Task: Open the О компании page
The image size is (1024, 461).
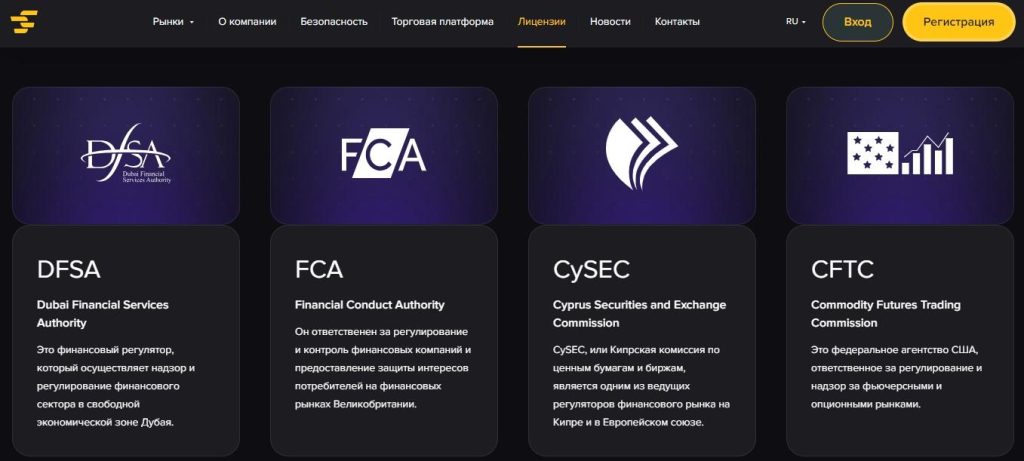Action: coord(248,22)
